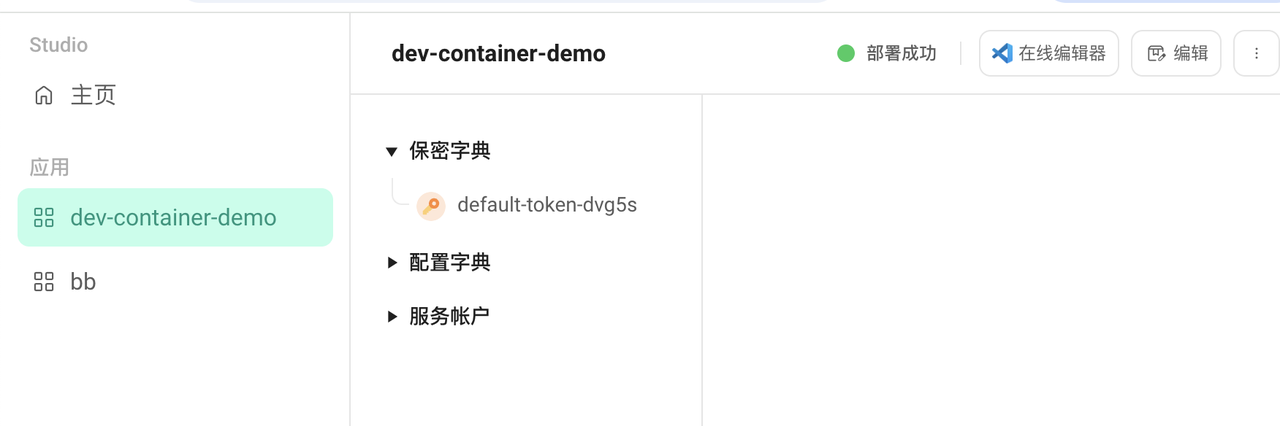Click the grid icon next to bb
Image resolution: width=1280 pixels, height=426 pixels.
44,282
